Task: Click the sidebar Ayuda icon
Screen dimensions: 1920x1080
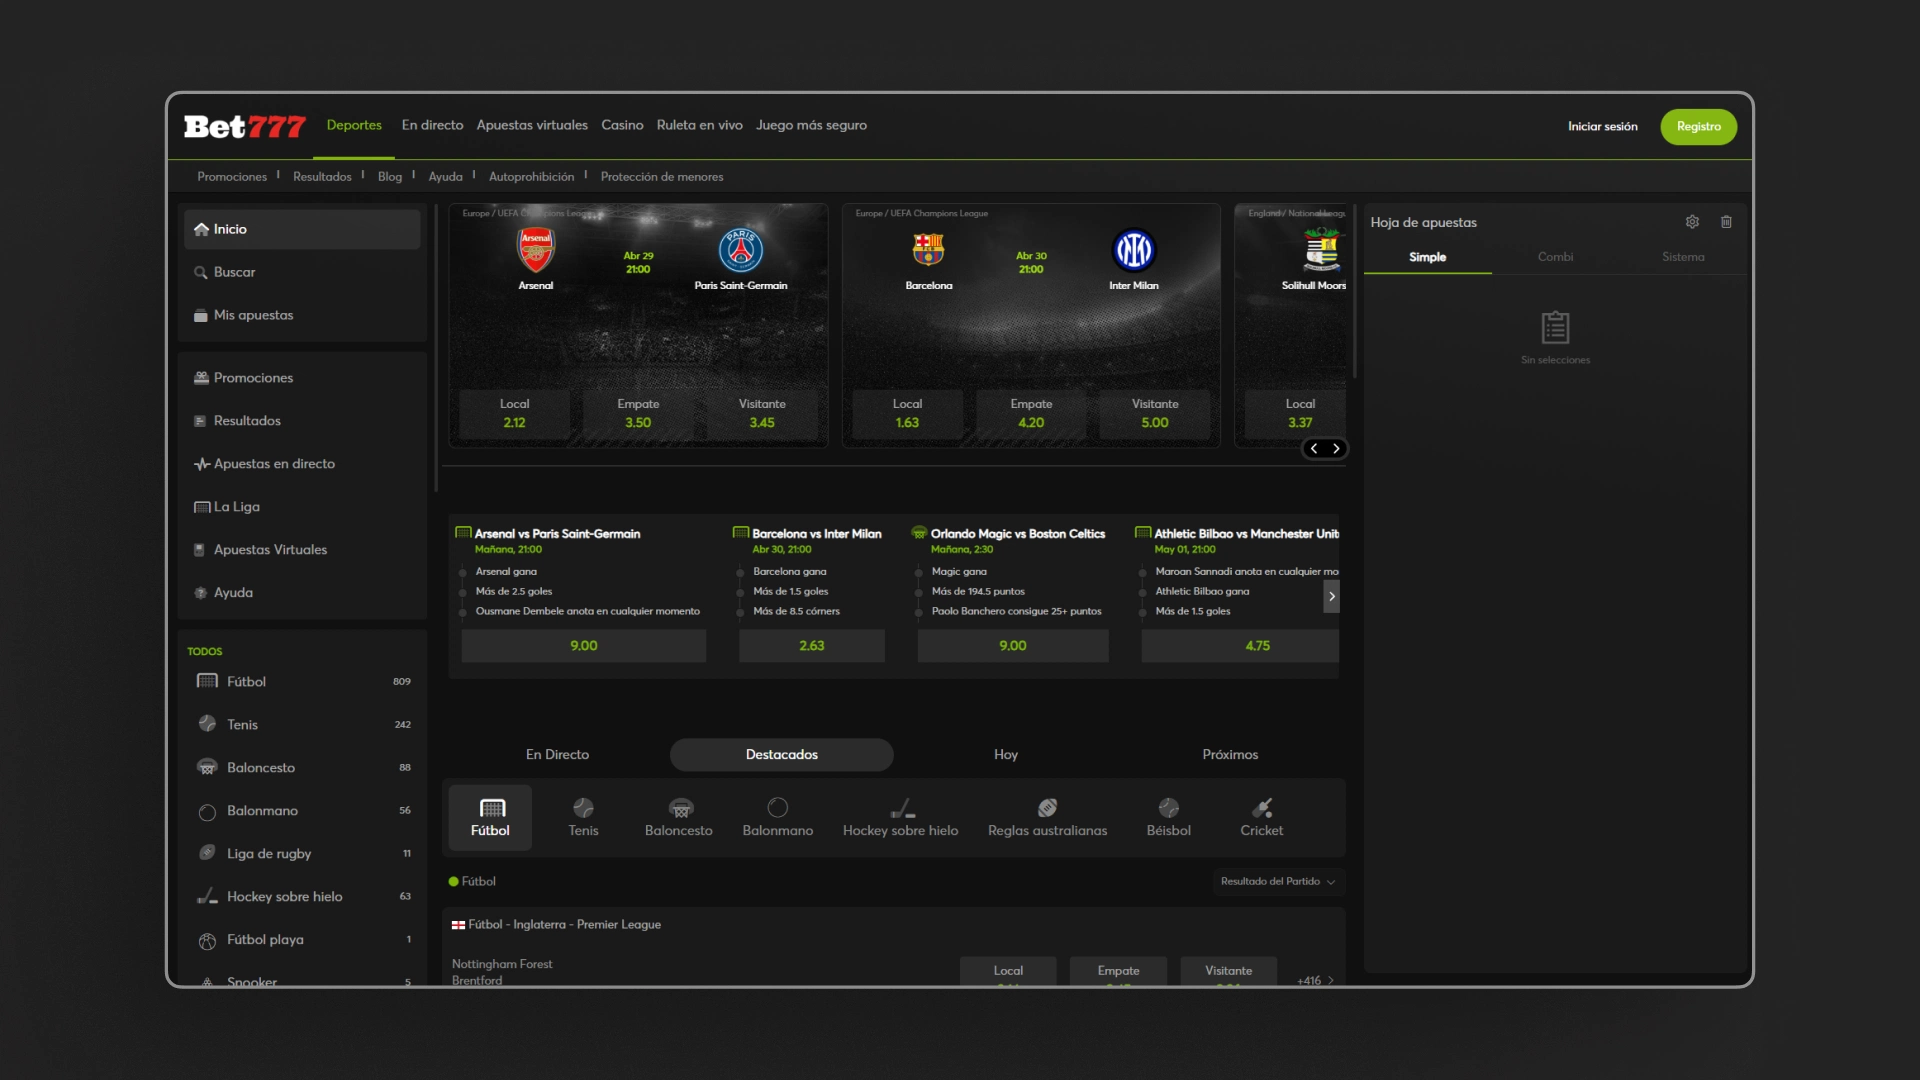Action: tap(201, 593)
